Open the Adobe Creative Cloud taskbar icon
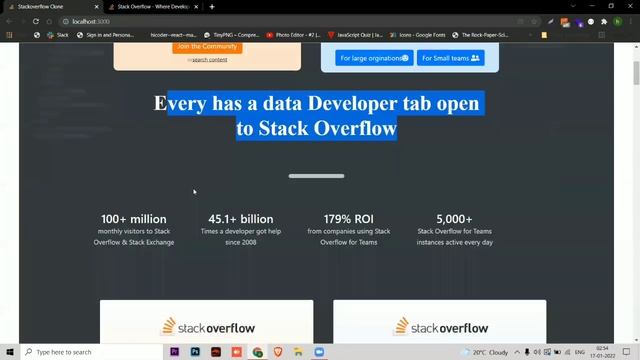 point(216,352)
